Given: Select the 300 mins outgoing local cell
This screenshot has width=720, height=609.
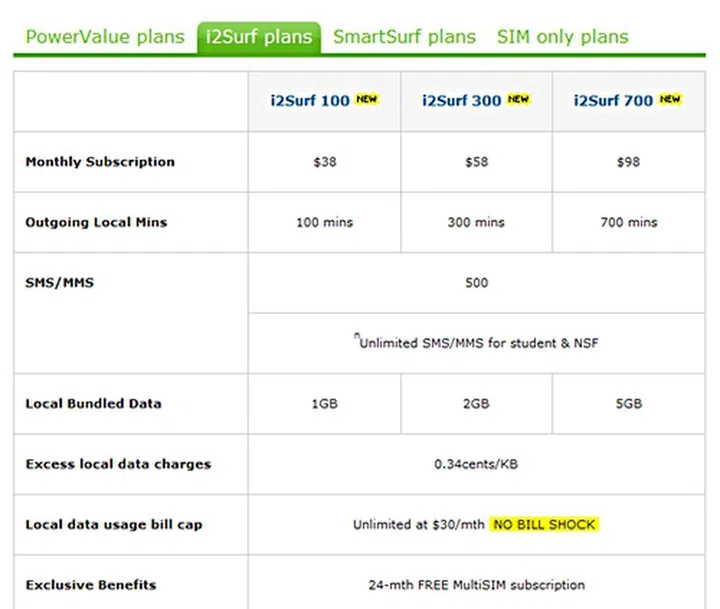Looking at the screenshot, I should point(477,222).
